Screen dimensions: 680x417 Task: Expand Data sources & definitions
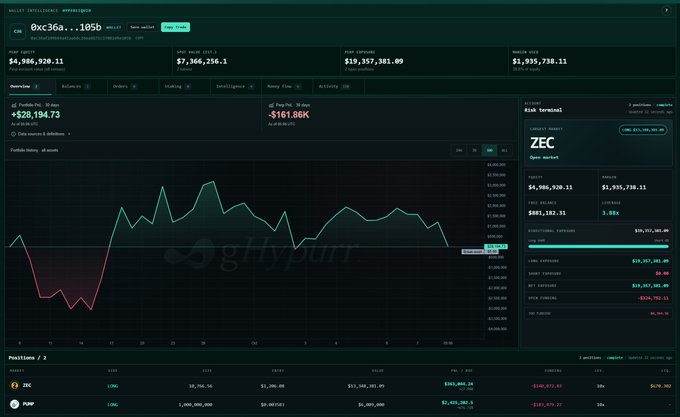pyautogui.click(x=41, y=134)
